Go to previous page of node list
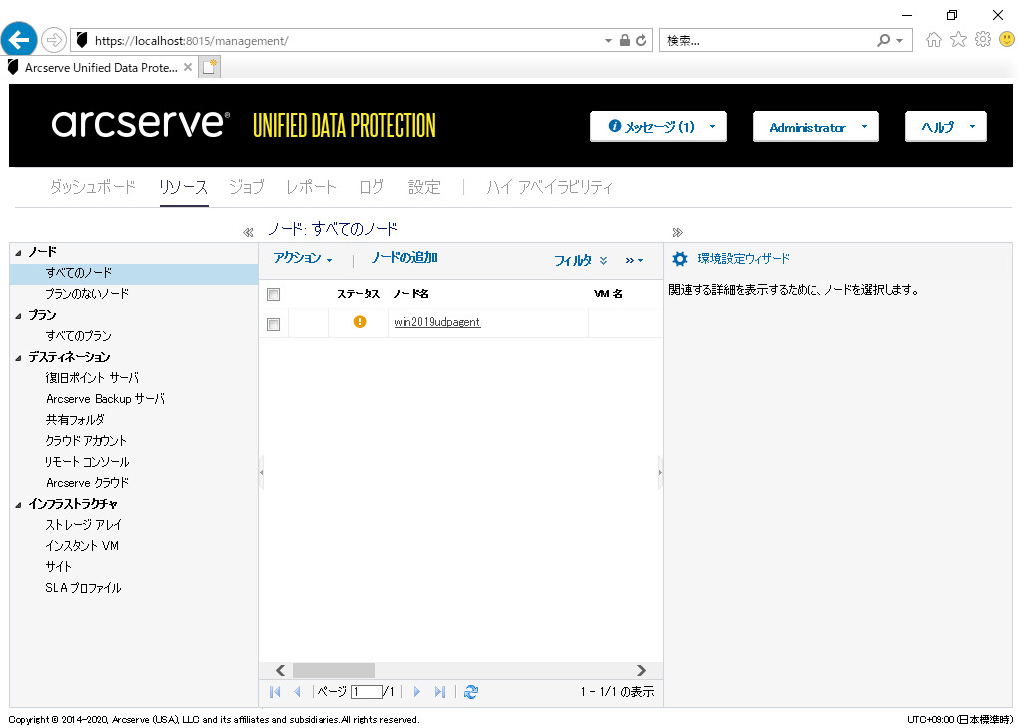Screen dimensions: 1018x728 [x=297, y=692]
